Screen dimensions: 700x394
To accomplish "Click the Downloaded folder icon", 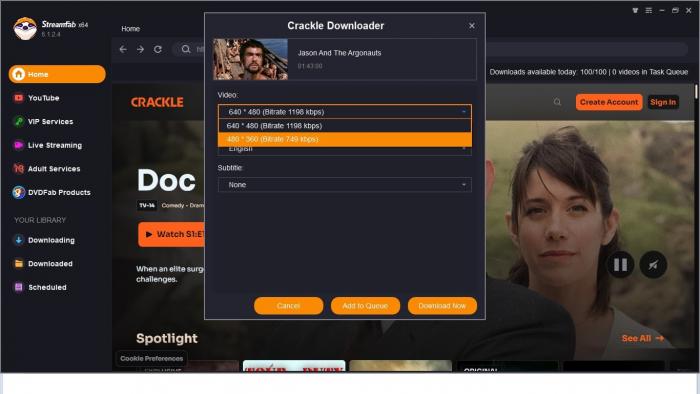I will (18, 263).
